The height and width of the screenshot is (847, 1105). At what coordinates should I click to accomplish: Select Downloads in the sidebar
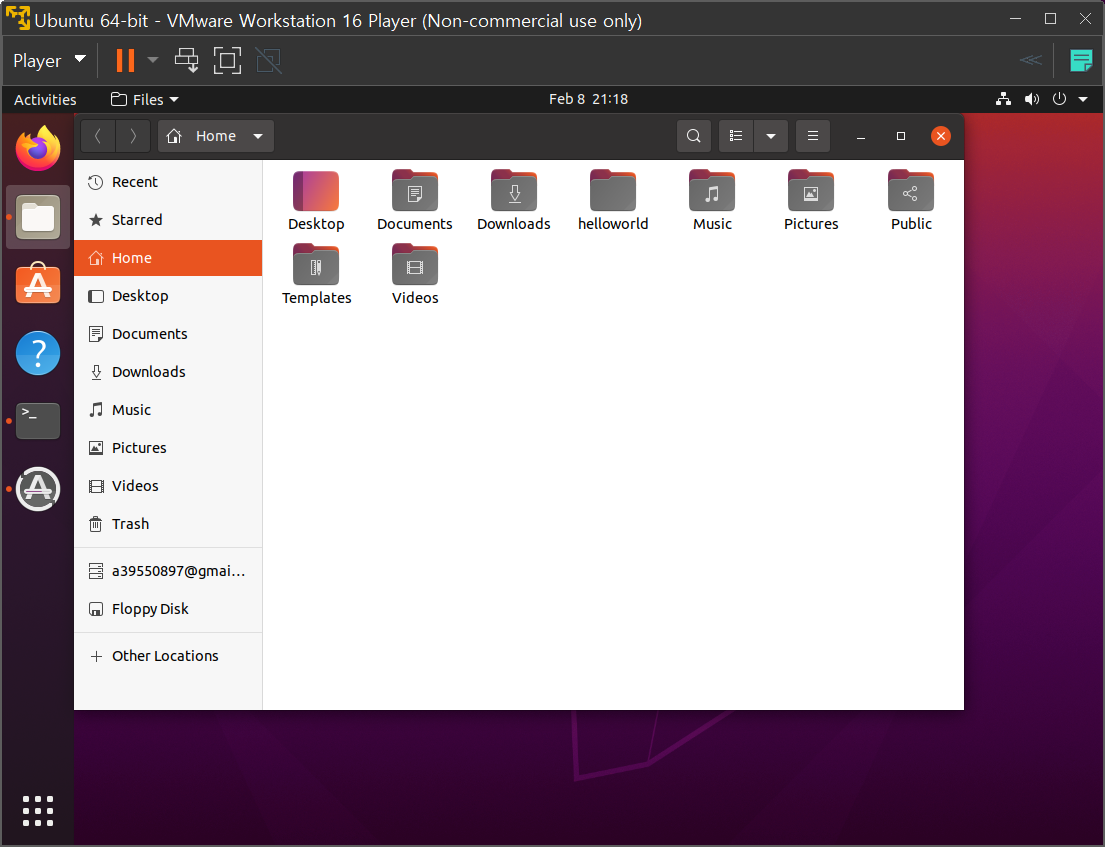[168, 372]
